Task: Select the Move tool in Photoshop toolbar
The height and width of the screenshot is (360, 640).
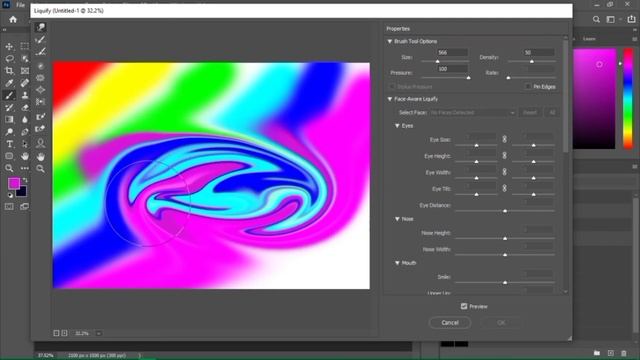Action: (9, 47)
